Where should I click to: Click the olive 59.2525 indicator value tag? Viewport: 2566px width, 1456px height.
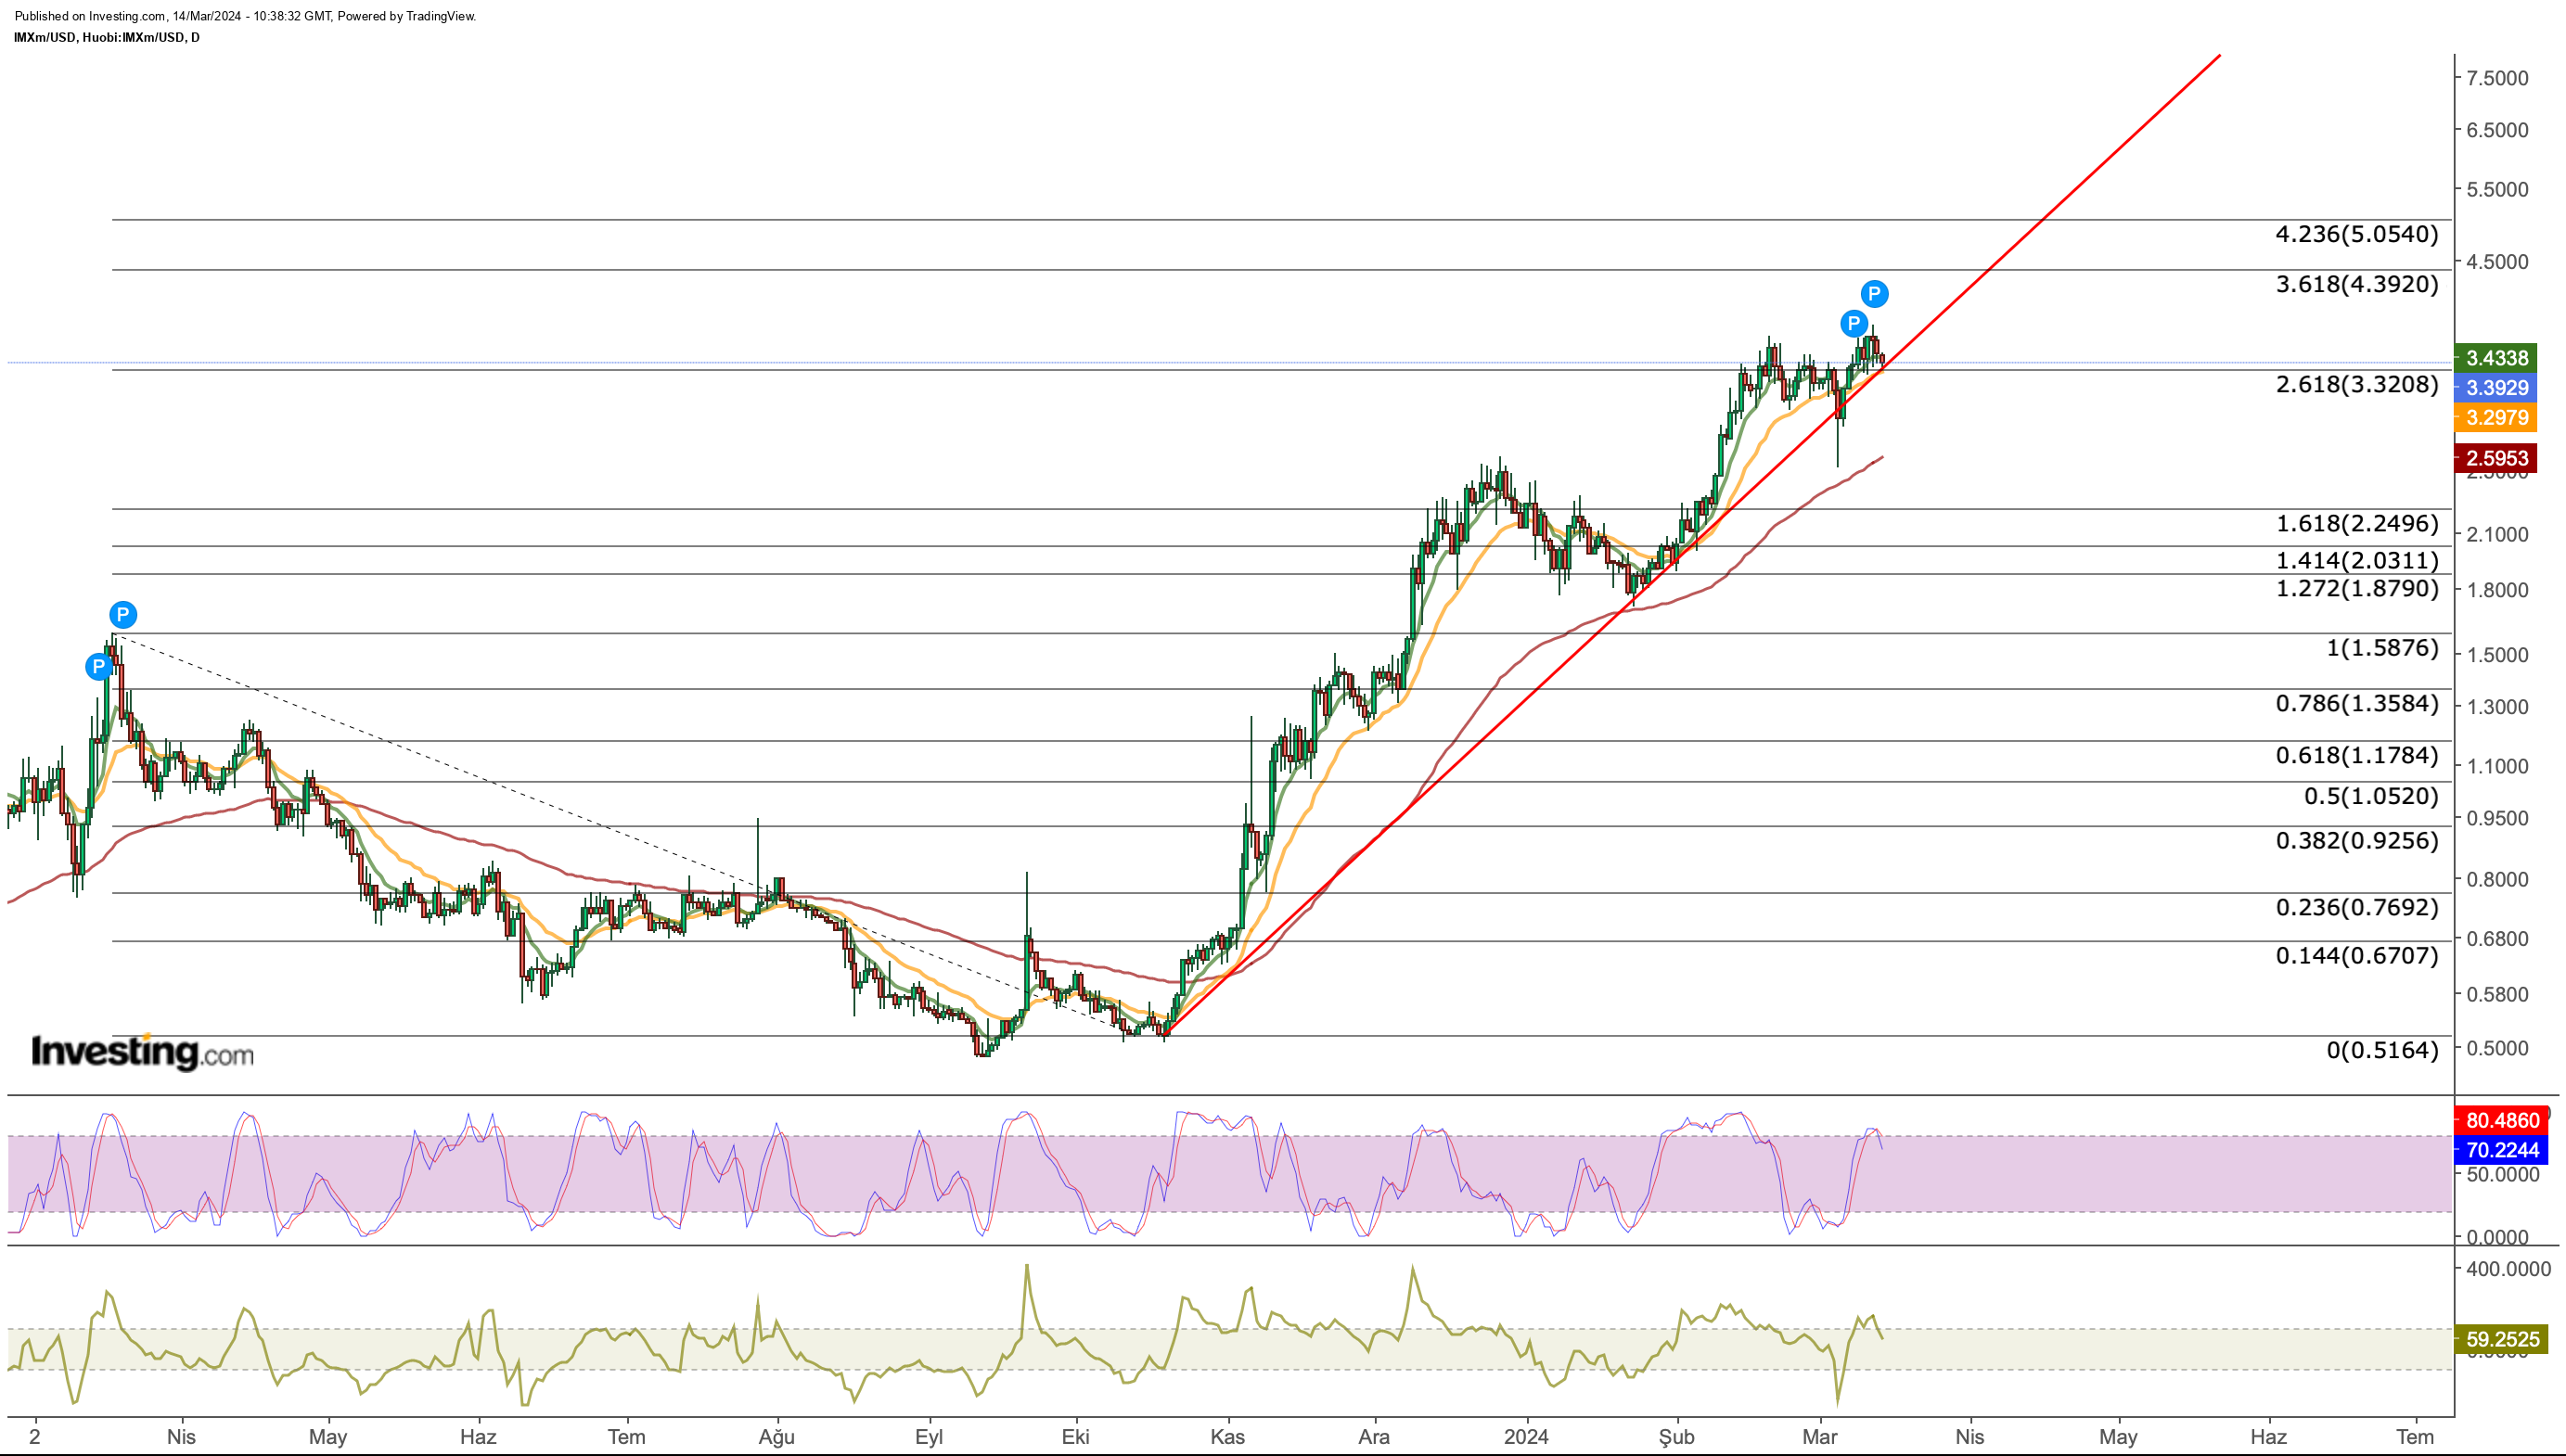pyautogui.click(x=2502, y=1339)
